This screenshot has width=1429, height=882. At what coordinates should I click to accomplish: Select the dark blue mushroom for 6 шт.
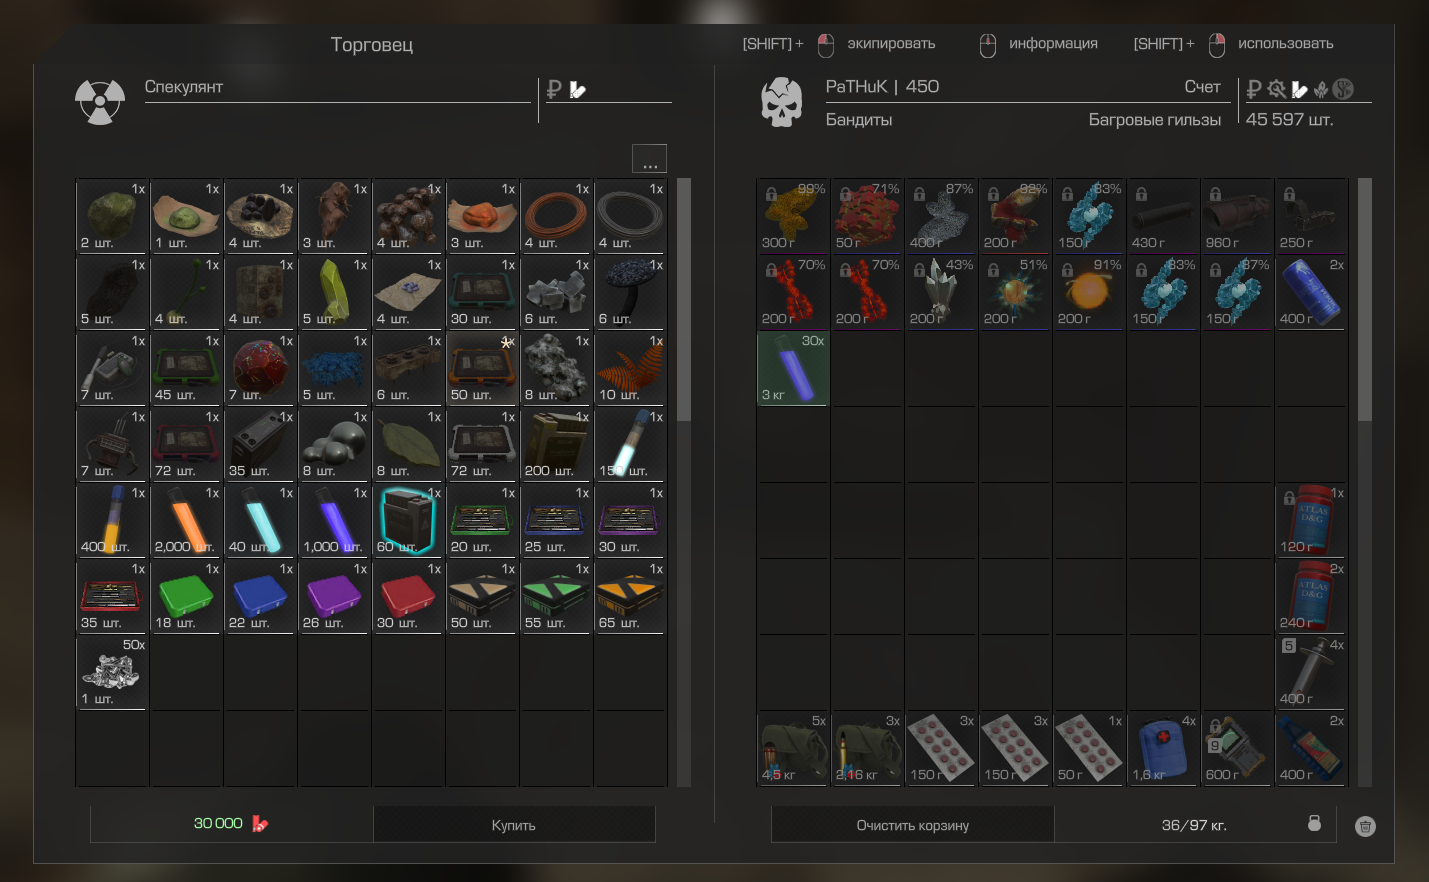[x=630, y=292]
